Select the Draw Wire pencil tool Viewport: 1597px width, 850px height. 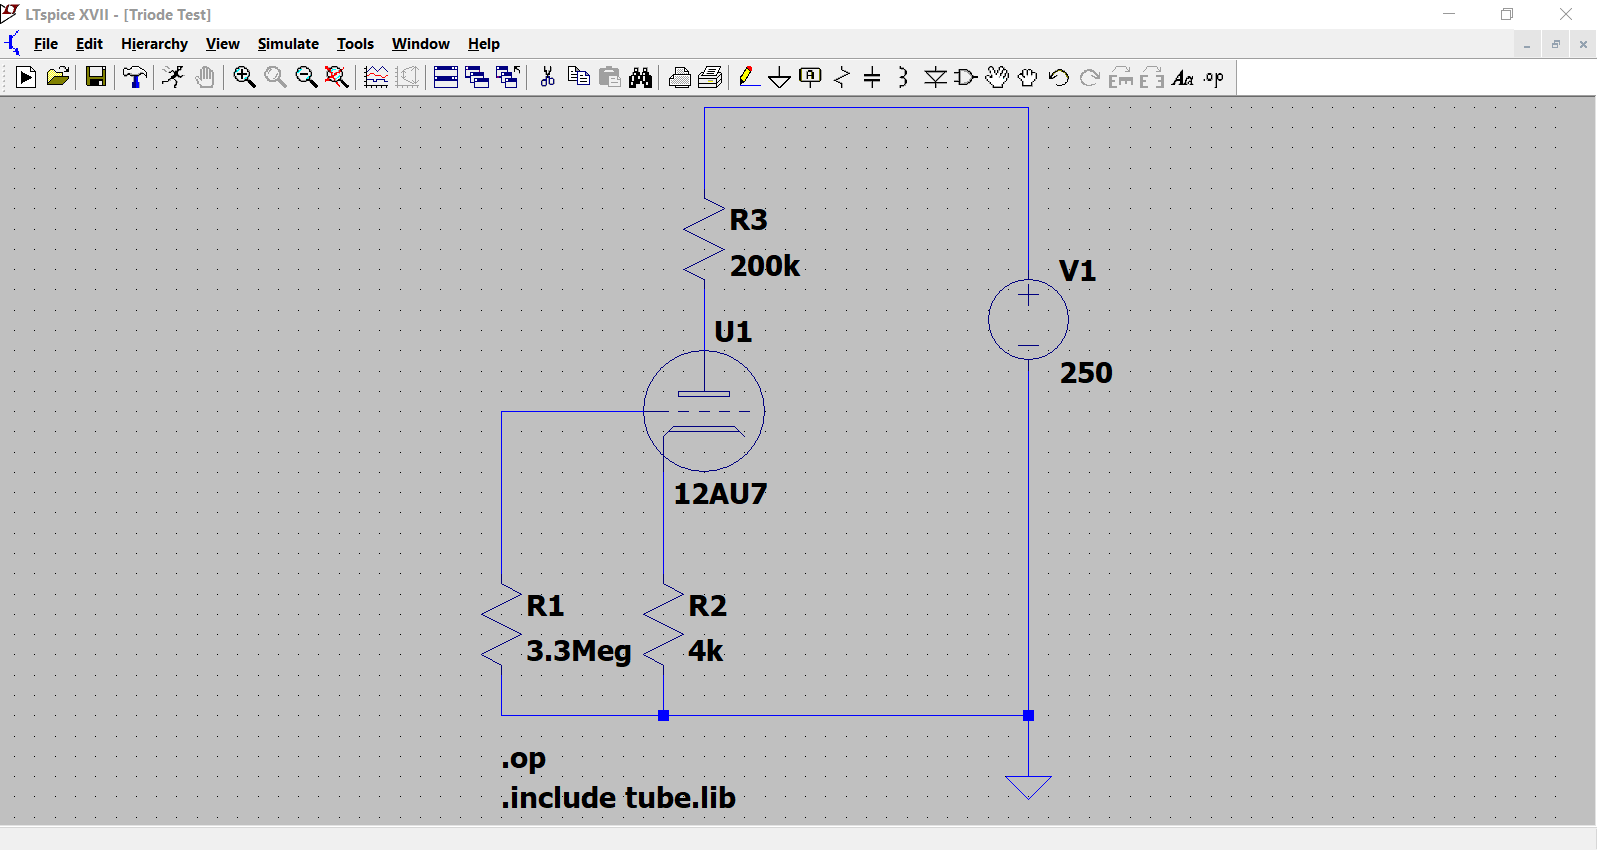coord(748,77)
